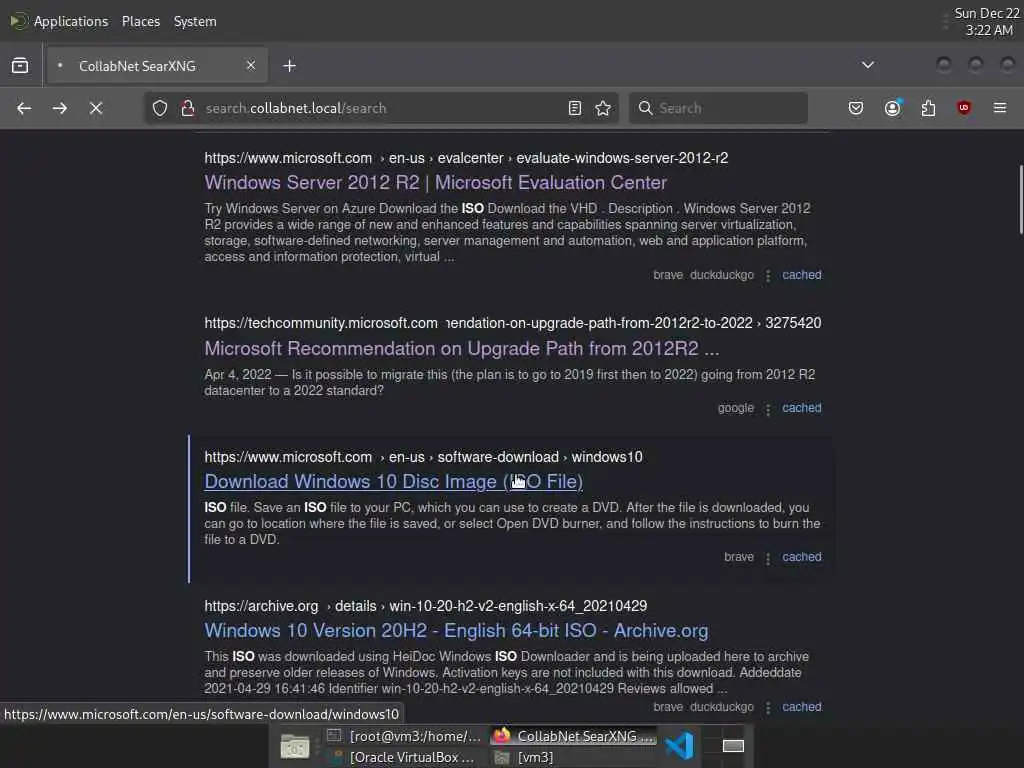Click the site security lock icon

[188, 108]
